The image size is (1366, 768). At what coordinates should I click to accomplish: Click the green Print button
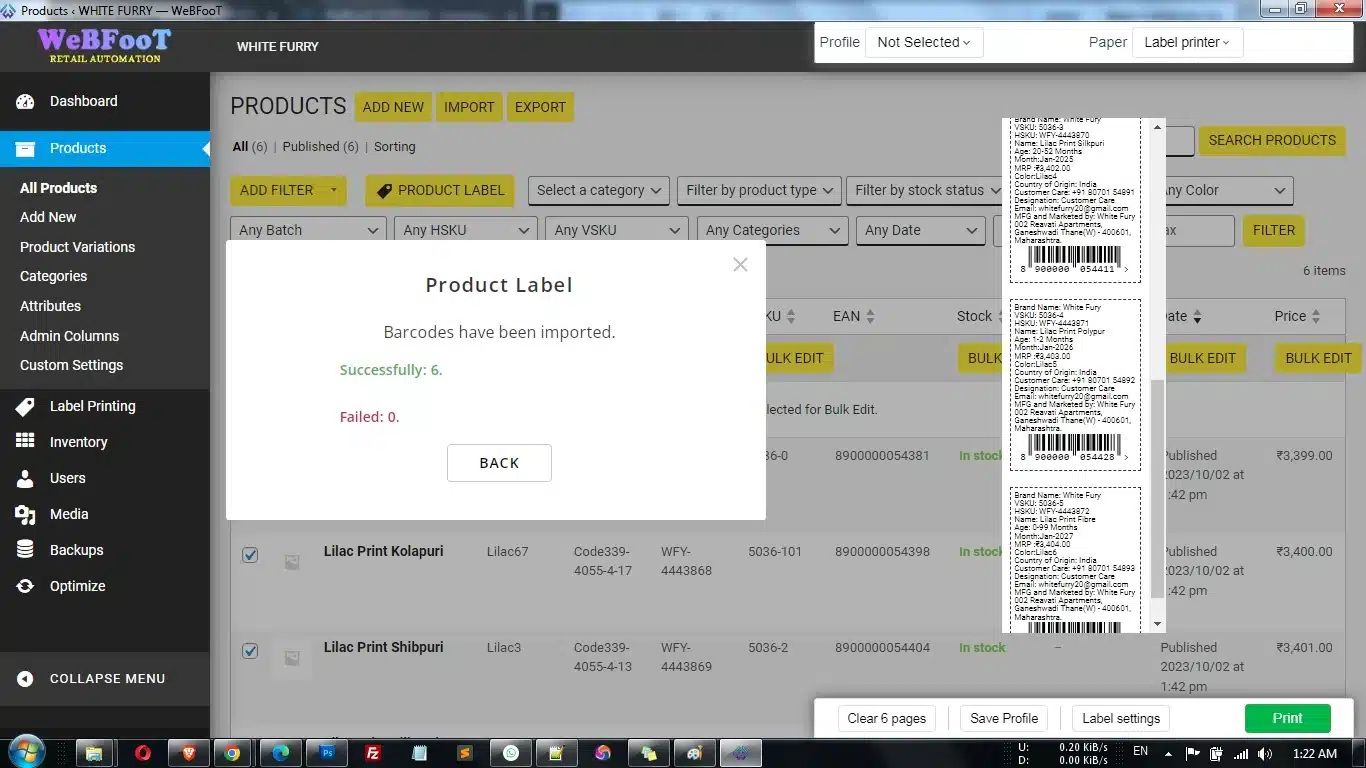click(x=1287, y=718)
